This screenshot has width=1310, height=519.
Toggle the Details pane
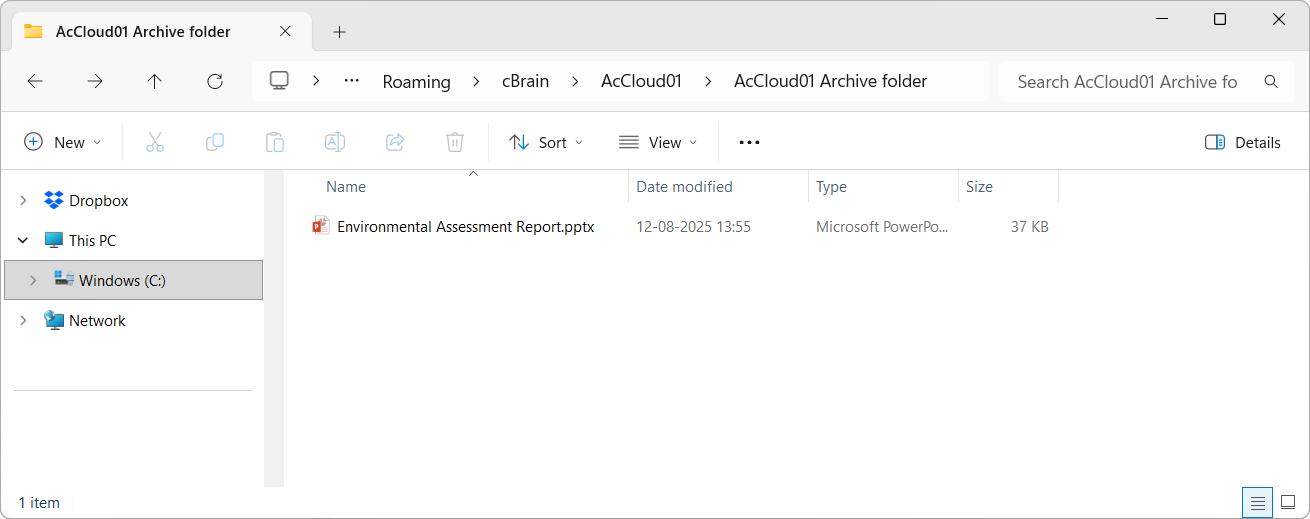click(x=1243, y=142)
